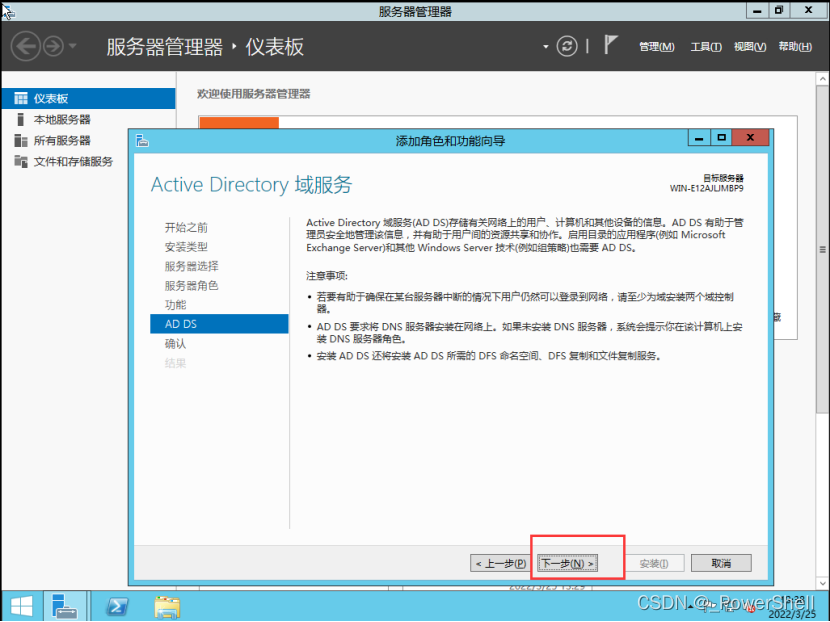Click the scrollbar up arrow in Server Manager
The width and height of the screenshot is (830, 622).
(822, 79)
